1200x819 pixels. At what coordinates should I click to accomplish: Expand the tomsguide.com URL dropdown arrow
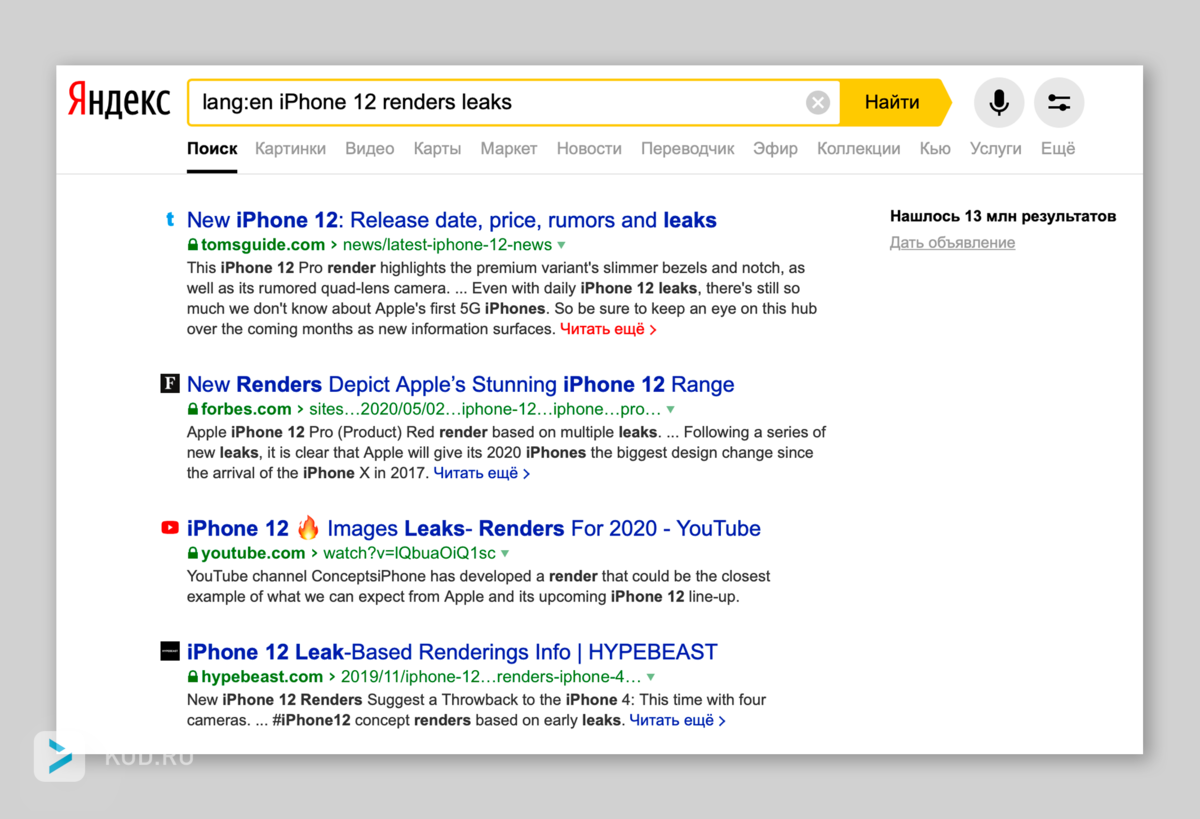coord(561,245)
